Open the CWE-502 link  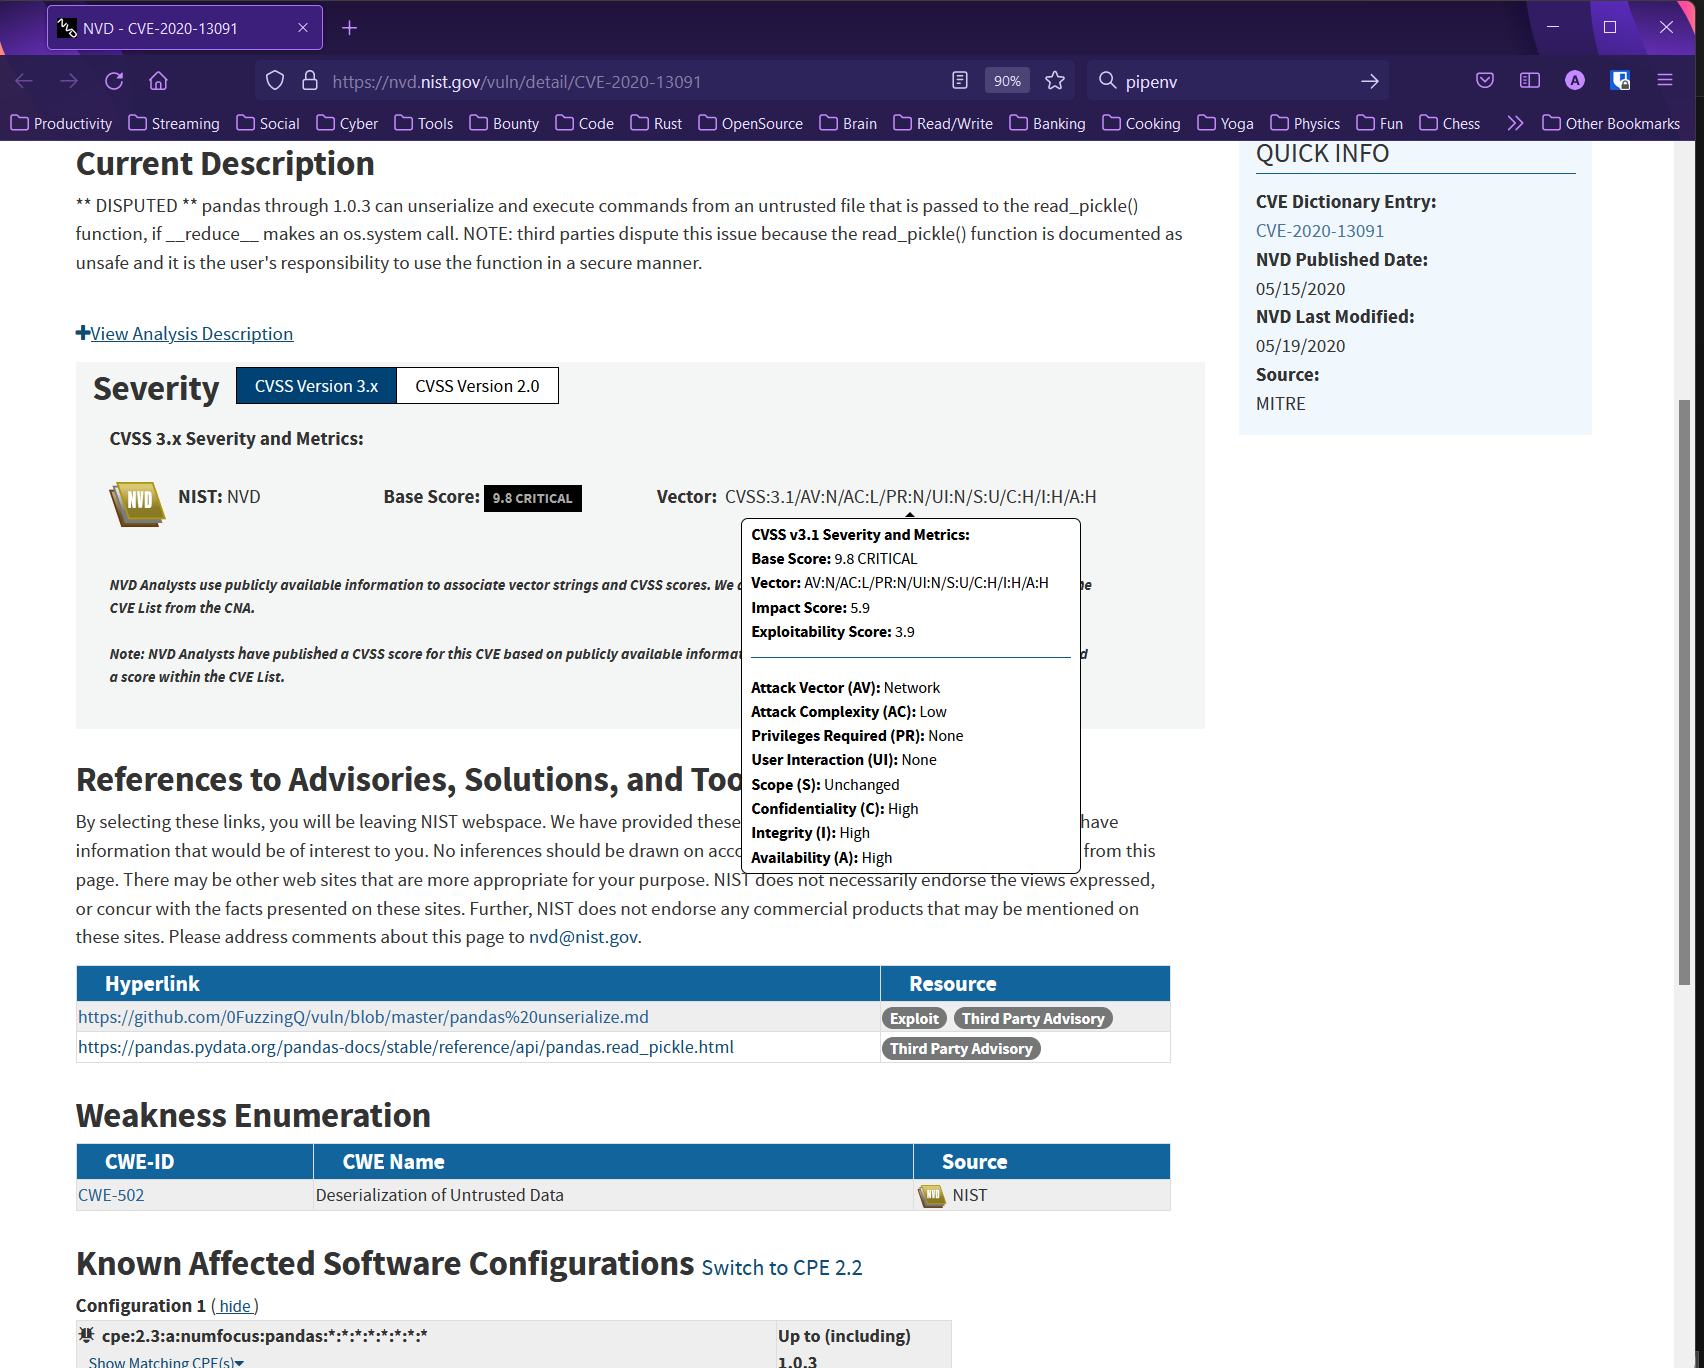pyautogui.click(x=111, y=1195)
